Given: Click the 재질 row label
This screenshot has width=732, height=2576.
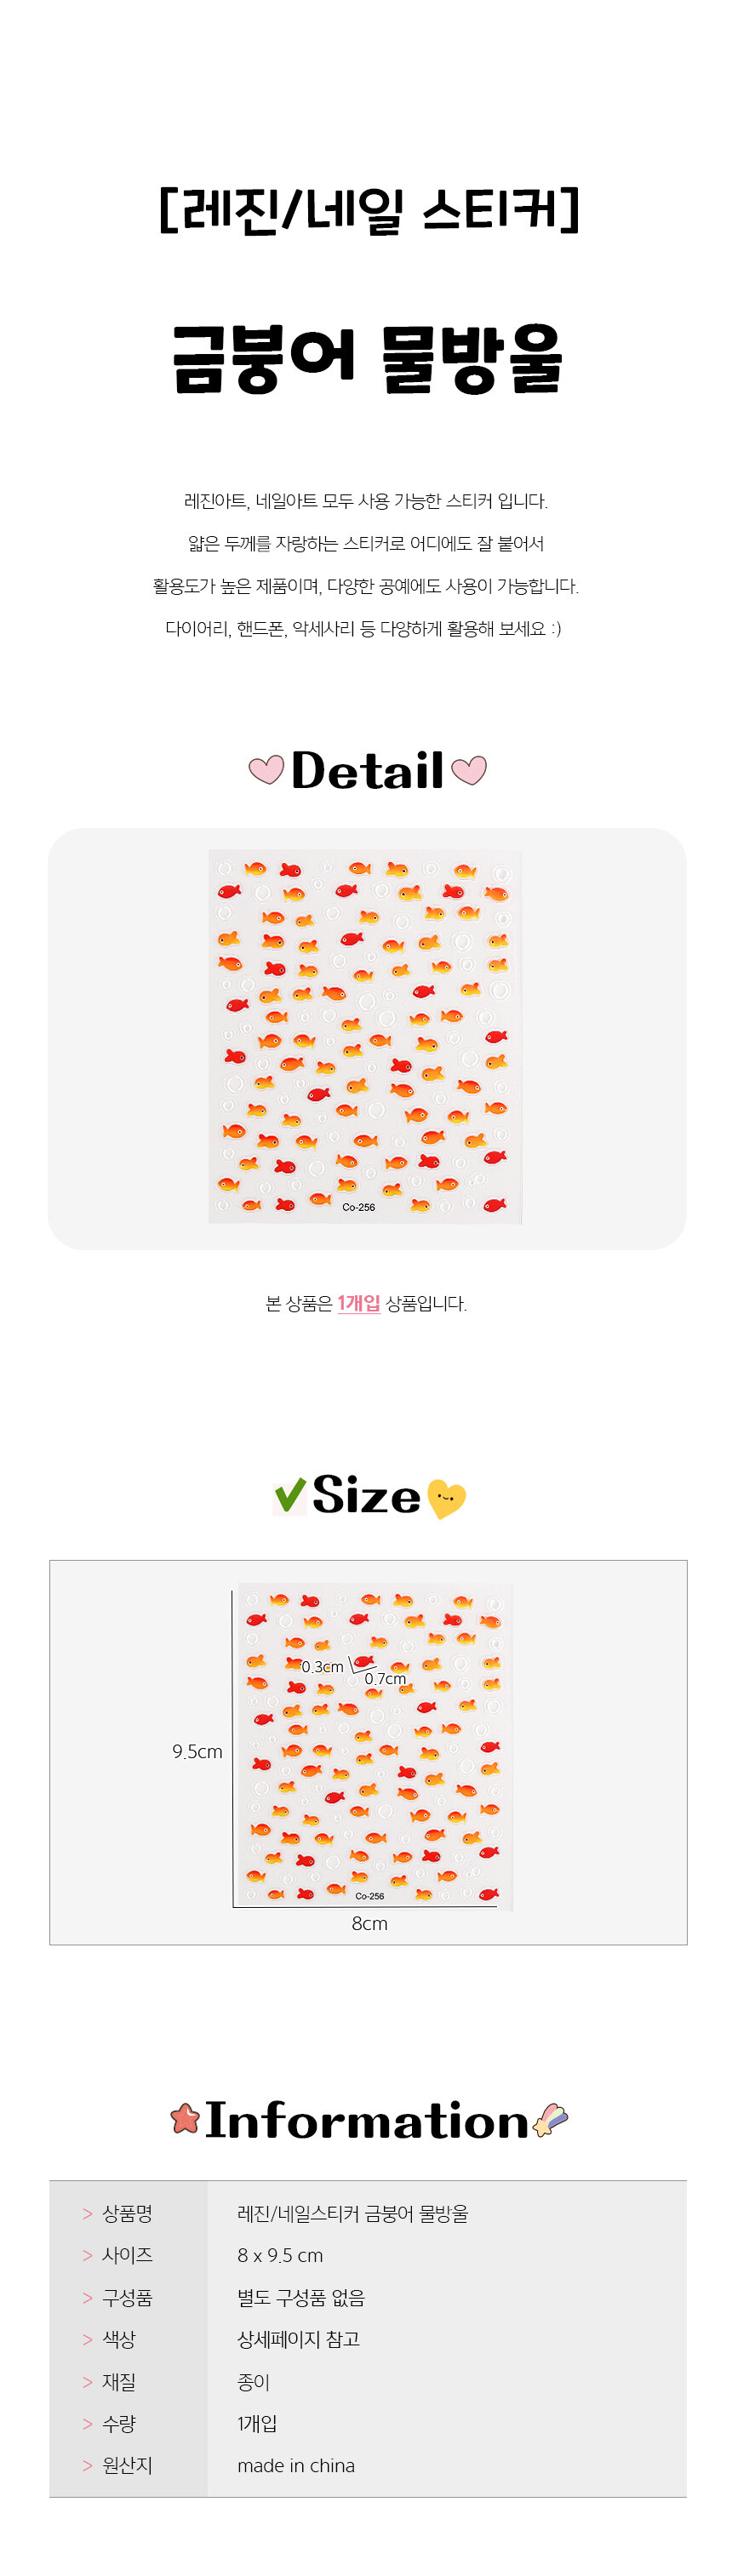Looking at the screenshot, I should pyautogui.click(x=119, y=2382).
